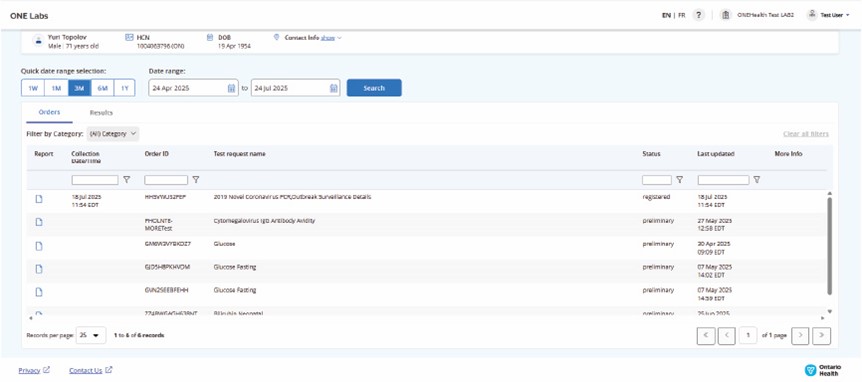Viewport: 862px width, 382px height.
Task: Open the Privacy link
Action: point(34,370)
